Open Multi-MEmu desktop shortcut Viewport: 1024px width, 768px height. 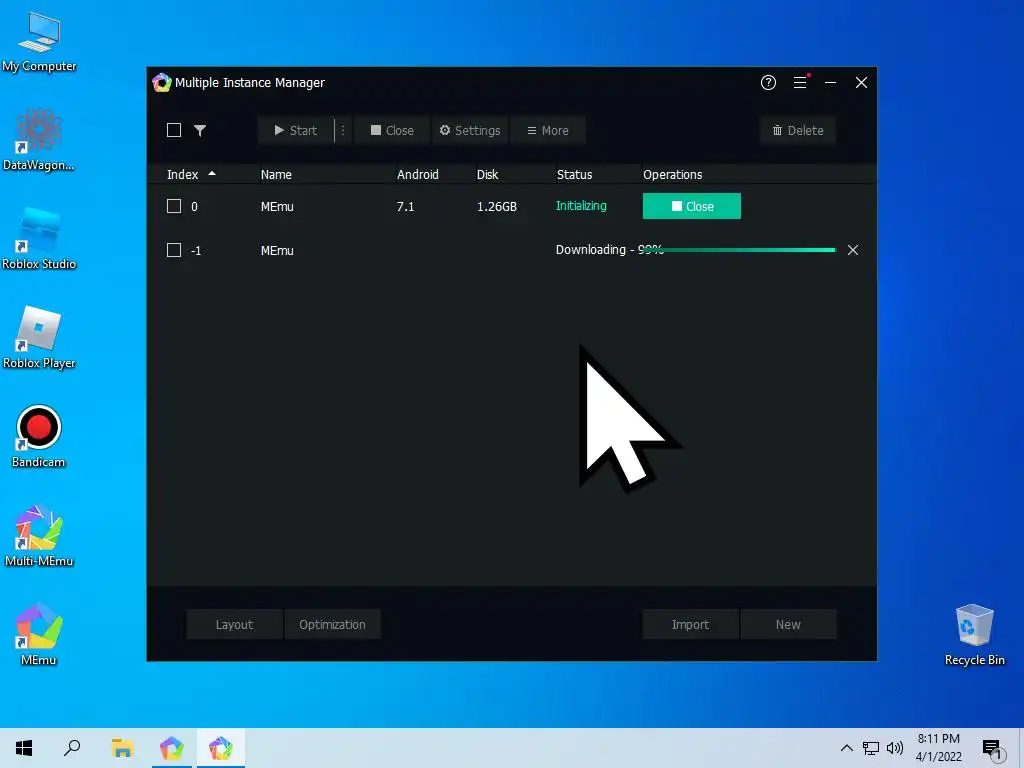(39, 536)
